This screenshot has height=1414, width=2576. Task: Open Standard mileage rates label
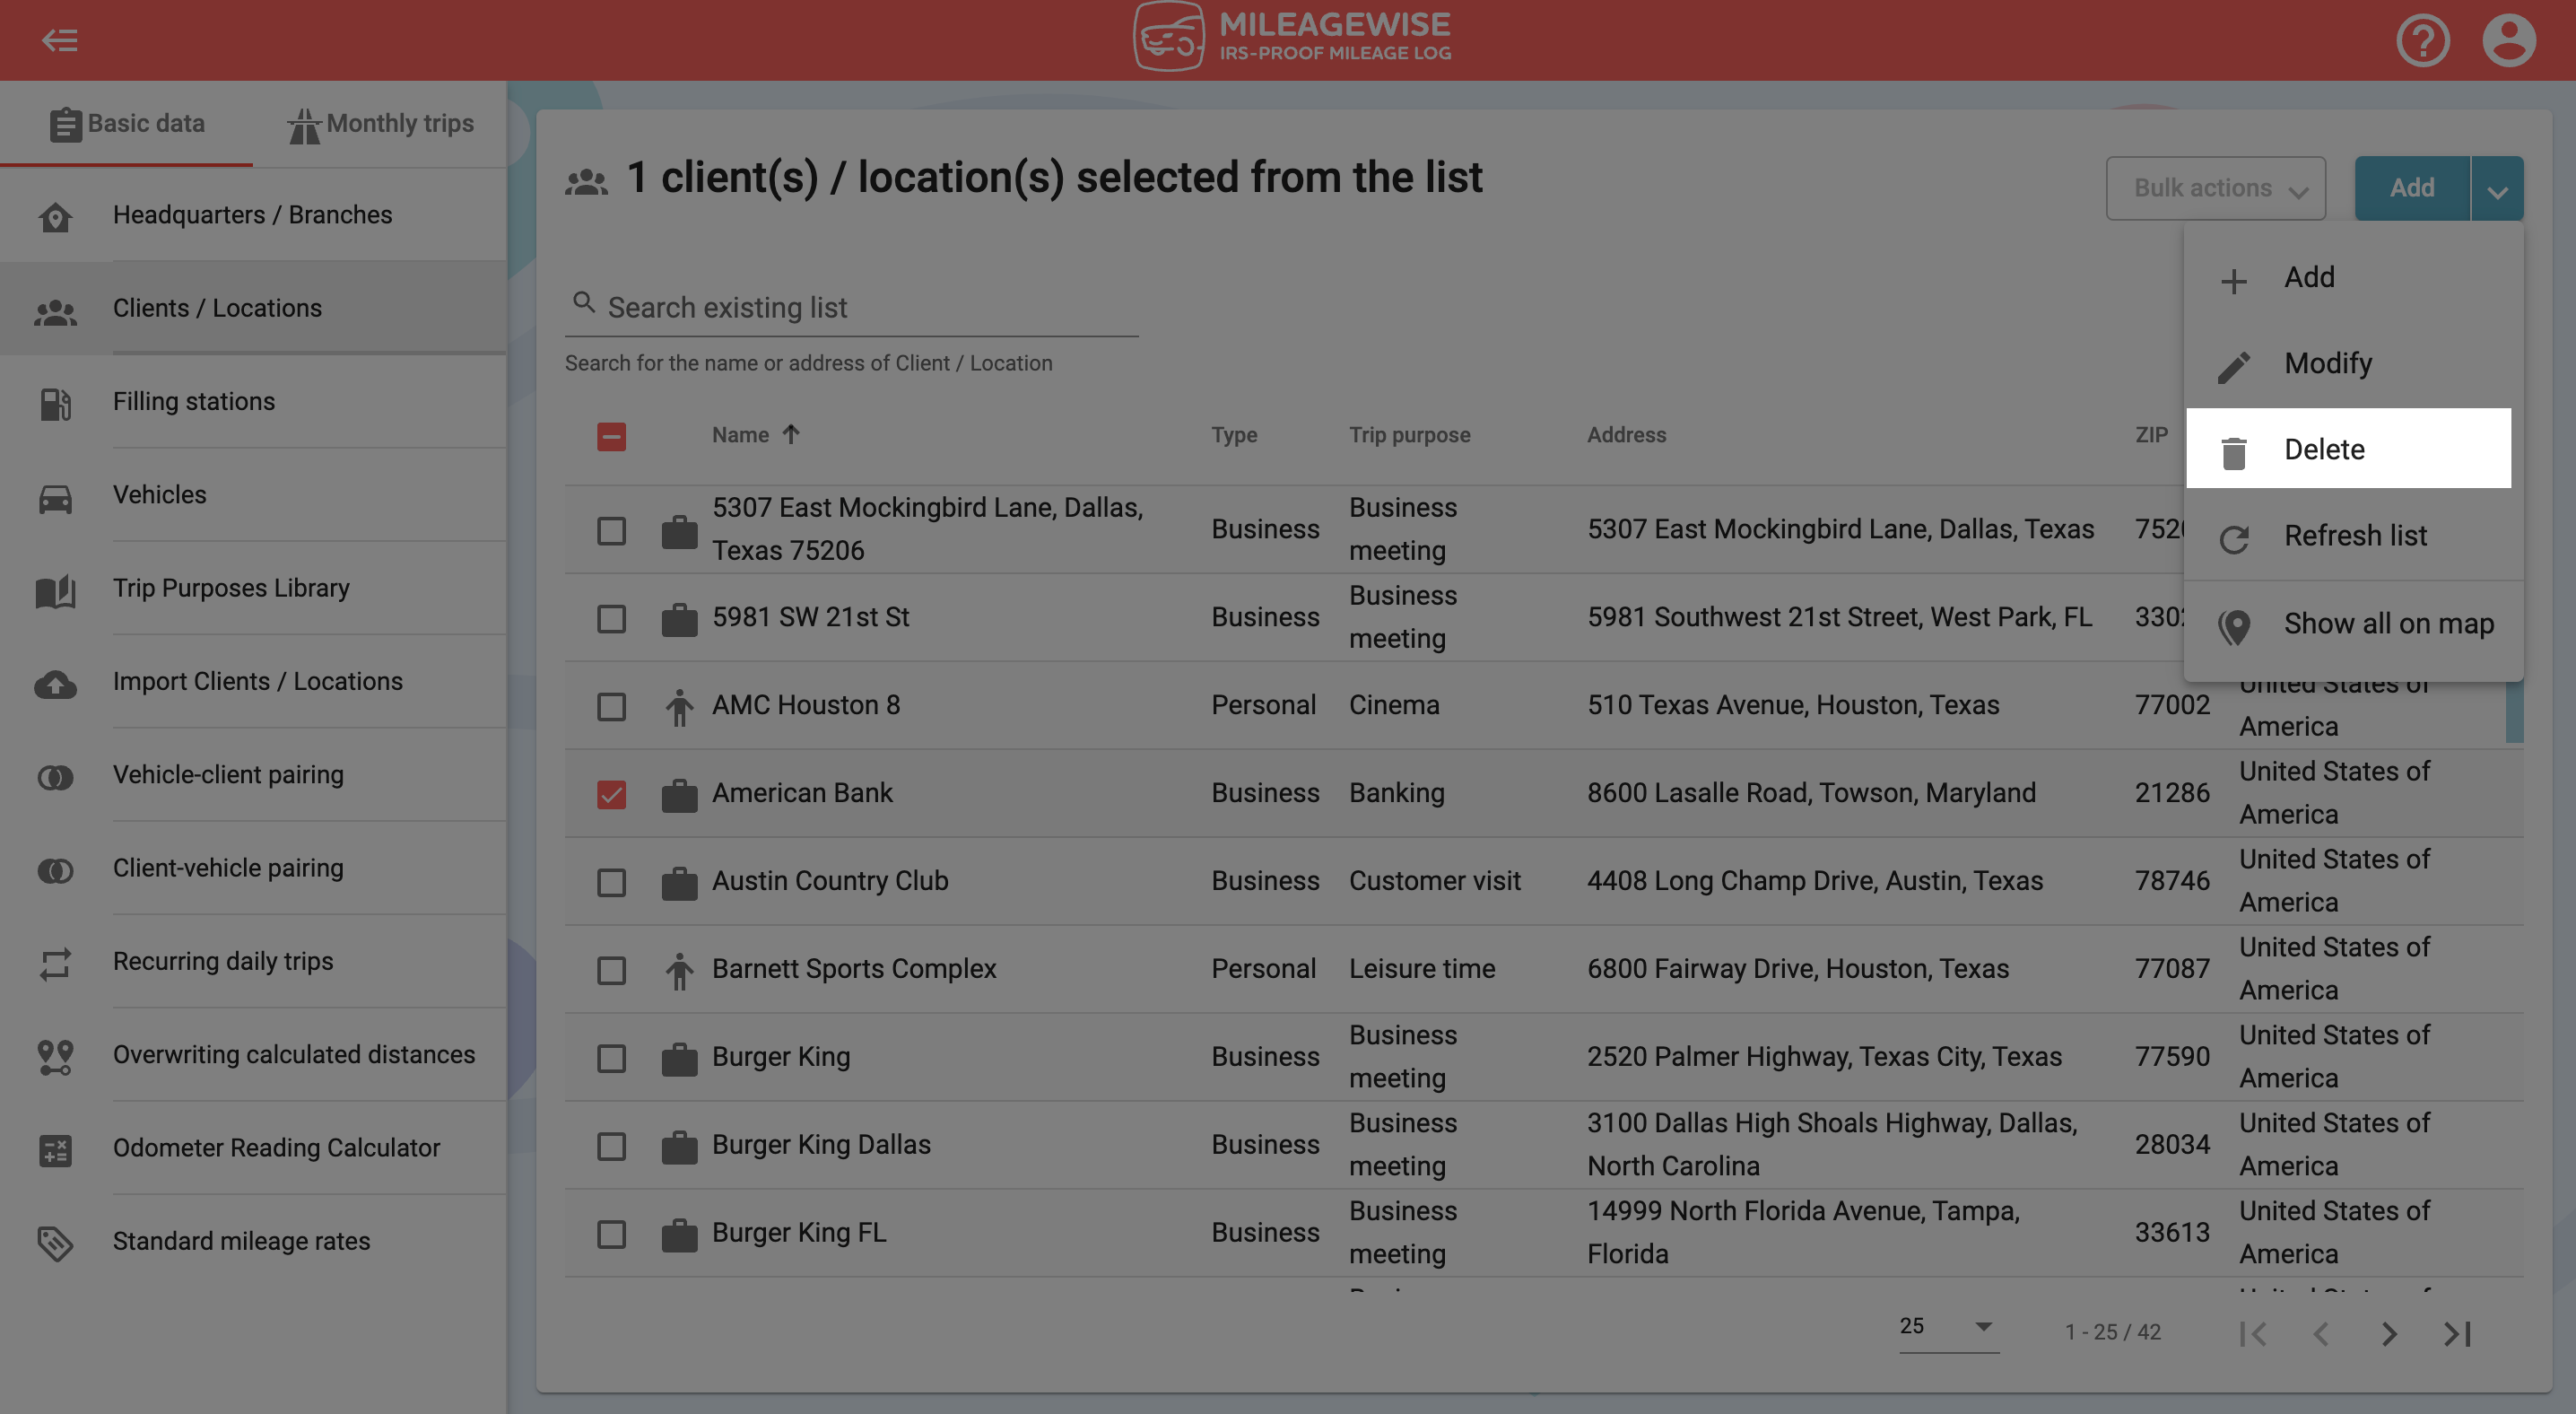click(x=241, y=1242)
